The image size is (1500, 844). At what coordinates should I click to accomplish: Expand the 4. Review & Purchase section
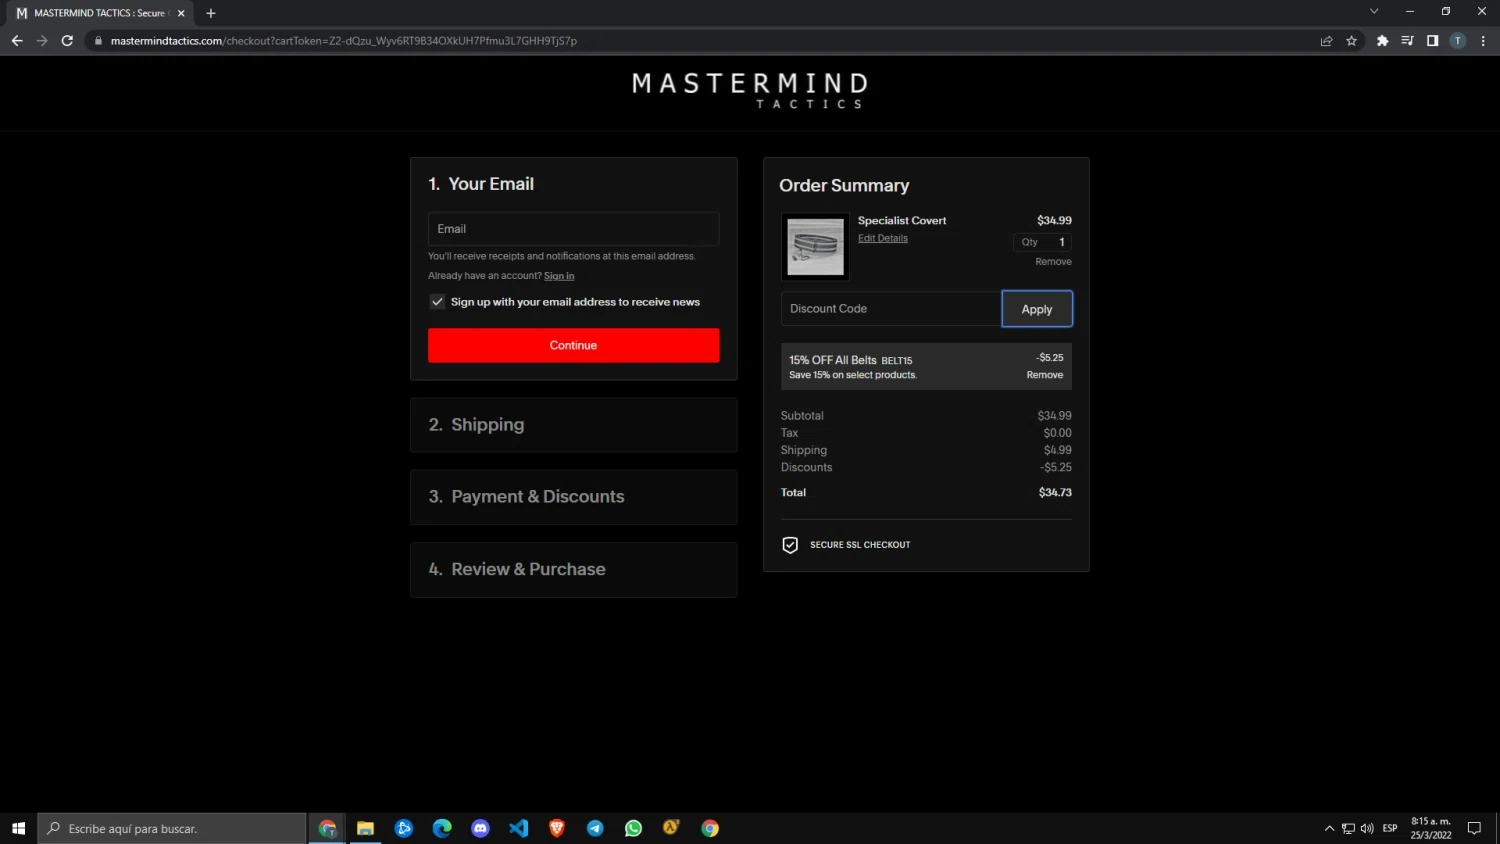[x=573, y=570]
